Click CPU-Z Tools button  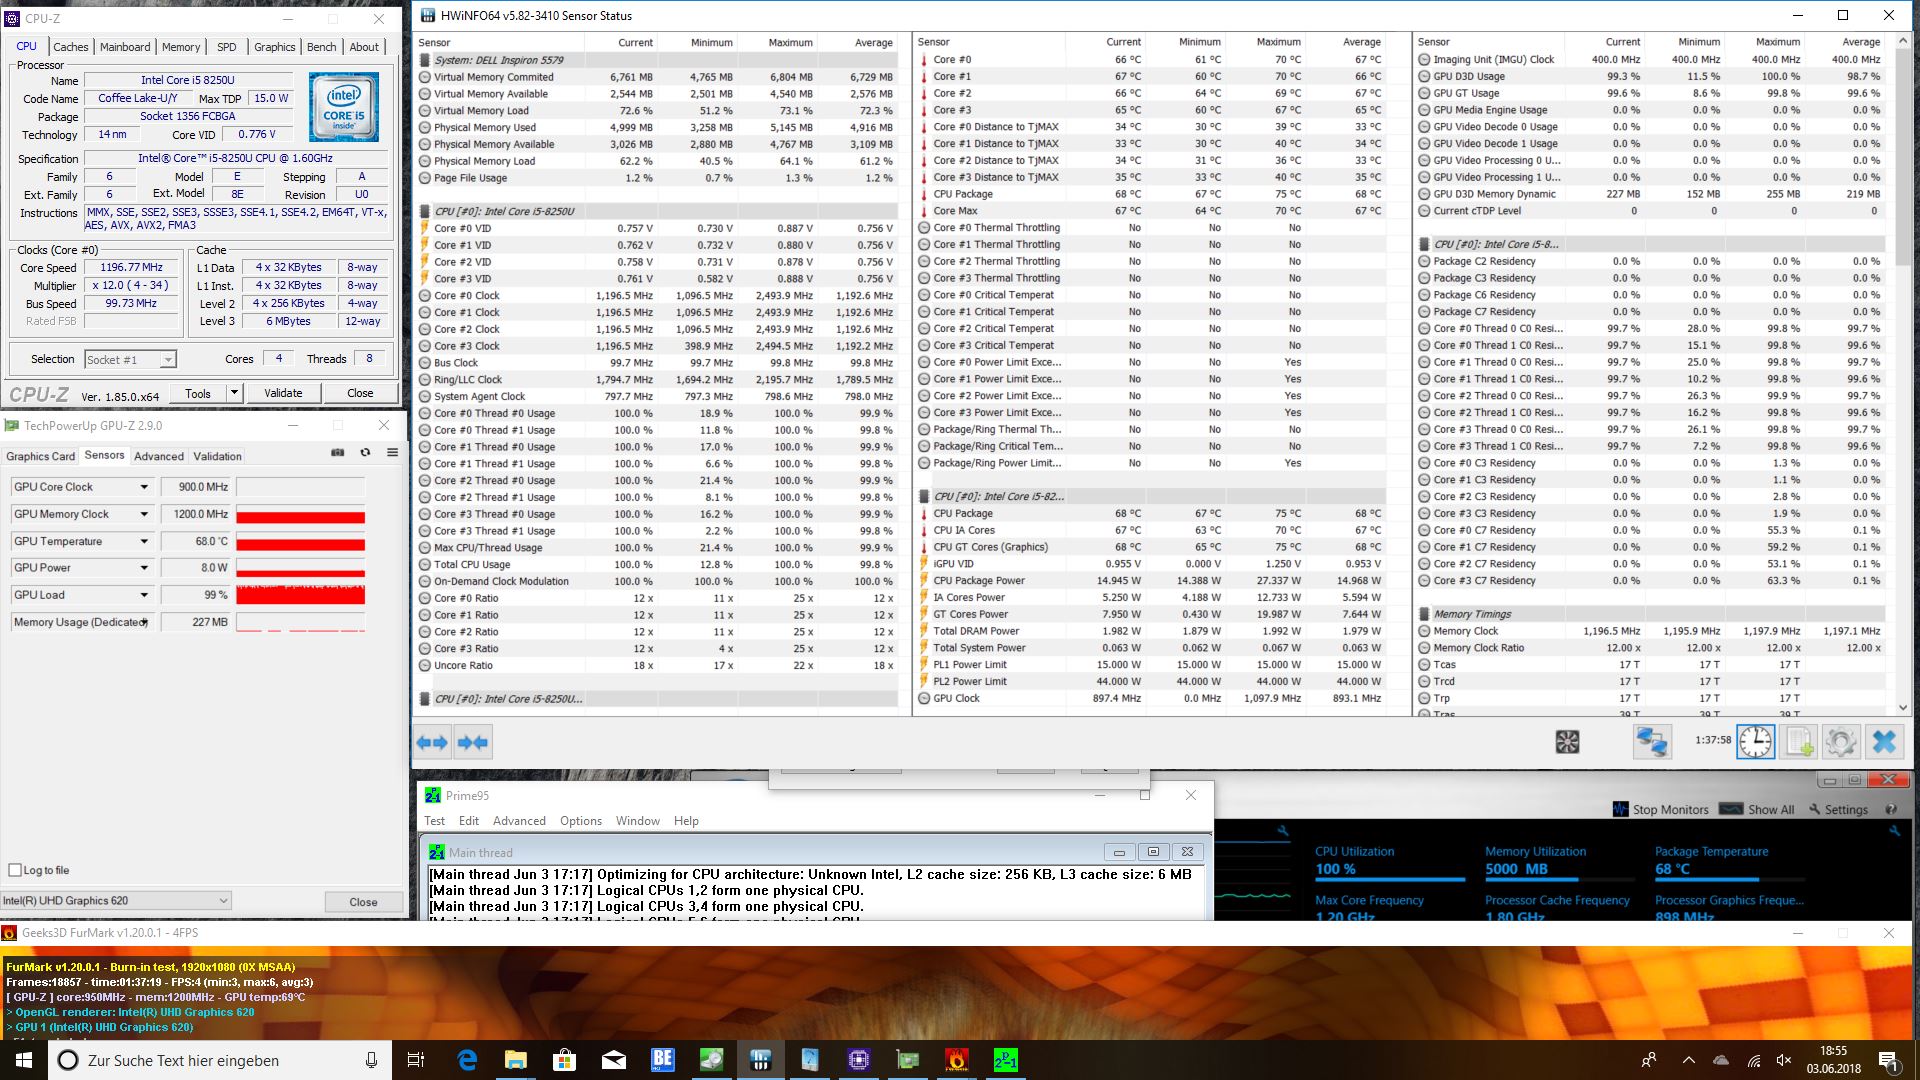(198, 393)
